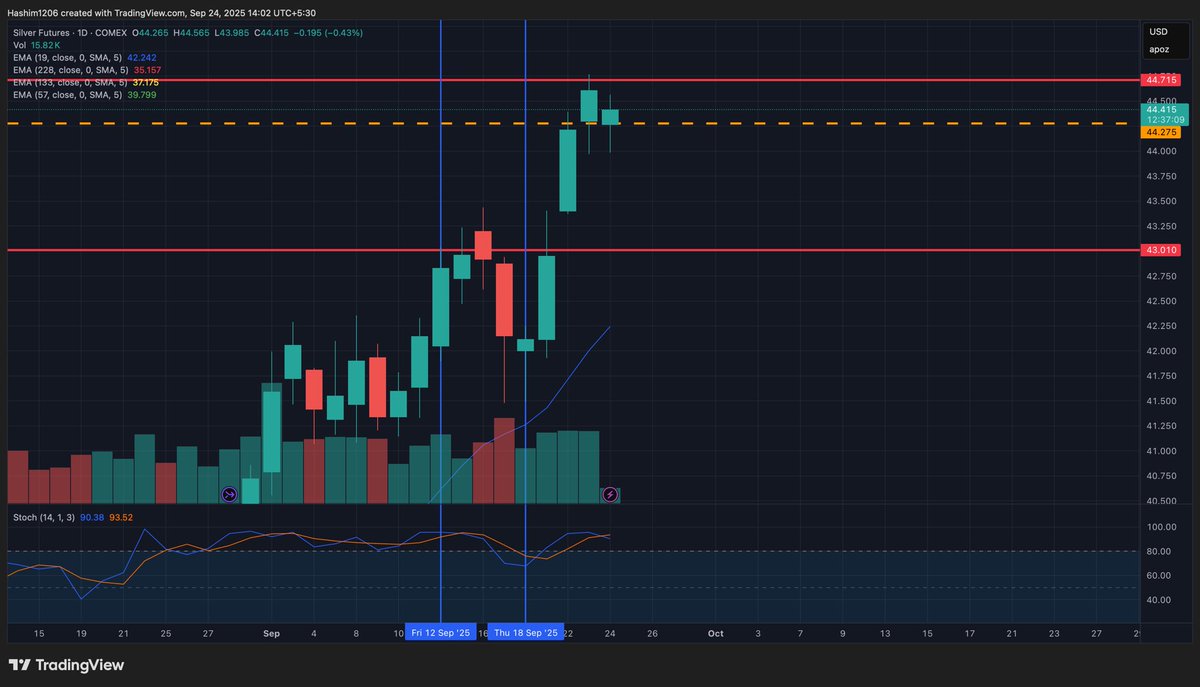Click the orange 44.275 price label
The width and height of the screenshot is (1200, 687).
point(1159,131)
